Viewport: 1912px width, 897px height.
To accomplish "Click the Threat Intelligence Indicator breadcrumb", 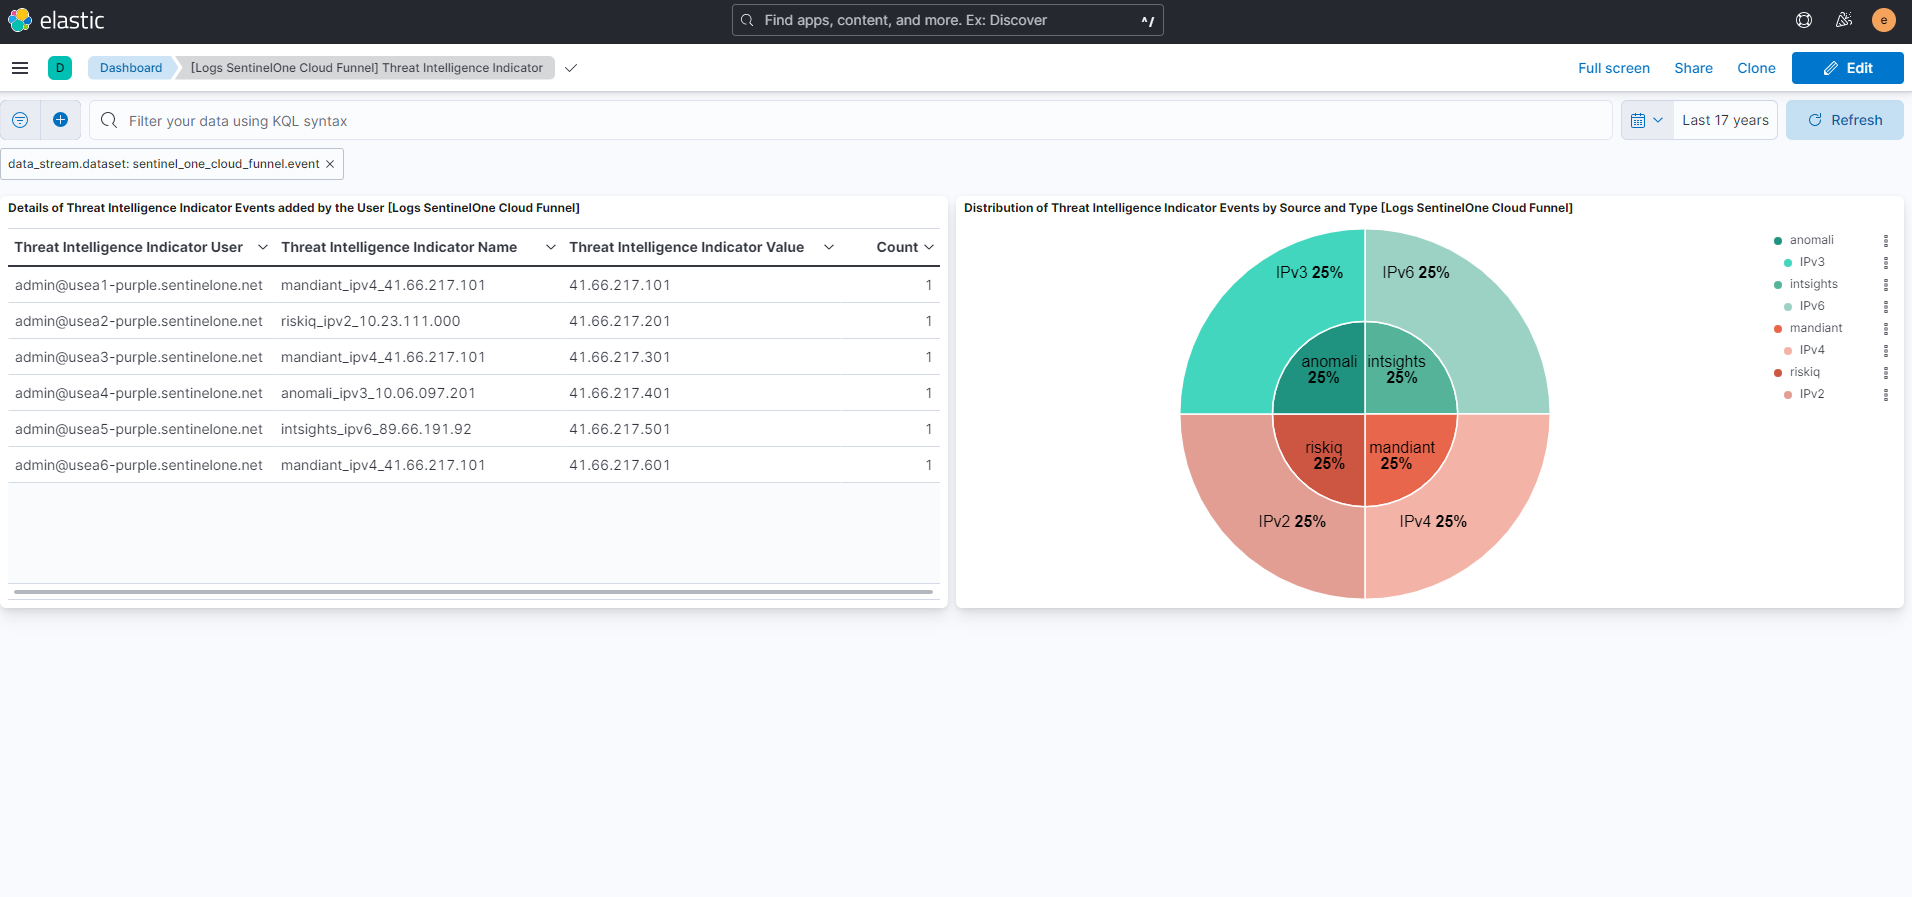I will pos(367,68).
